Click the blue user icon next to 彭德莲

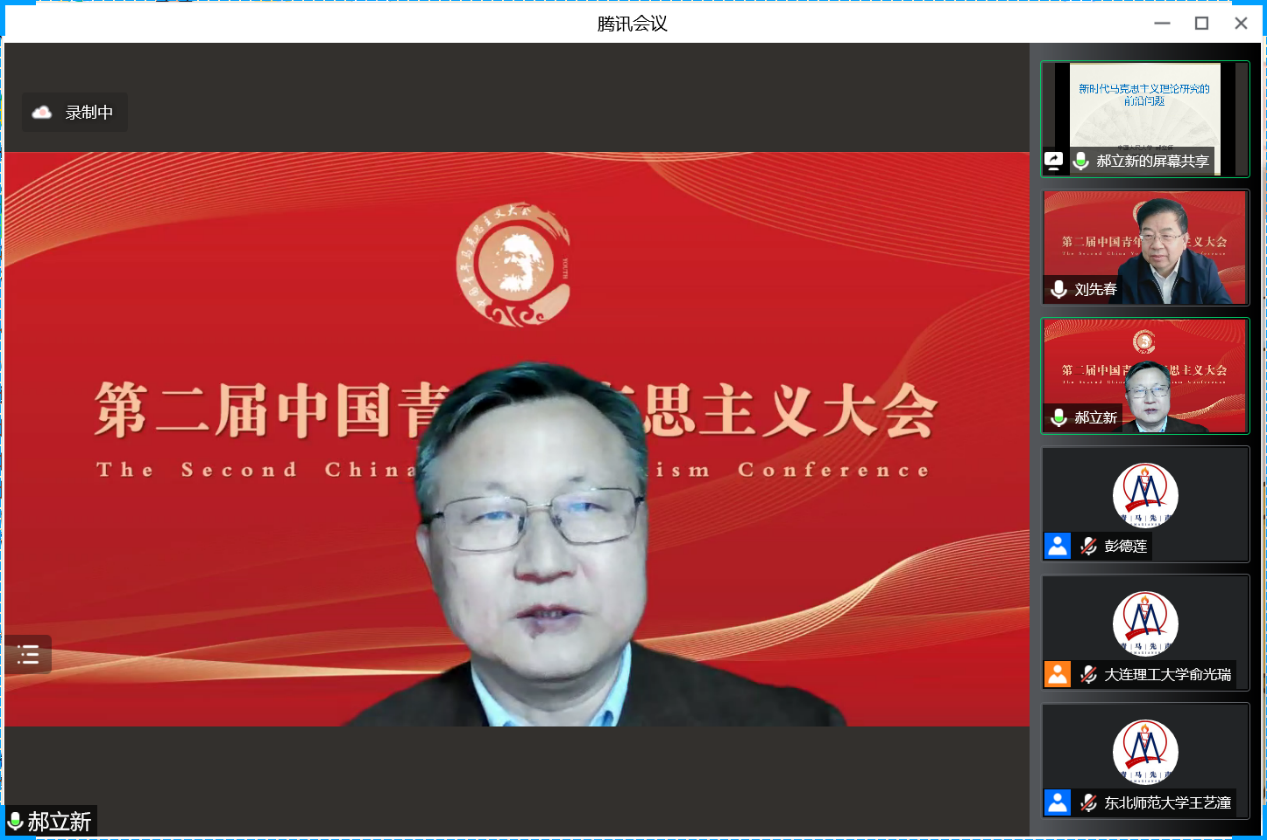[x=1057, y=546]
